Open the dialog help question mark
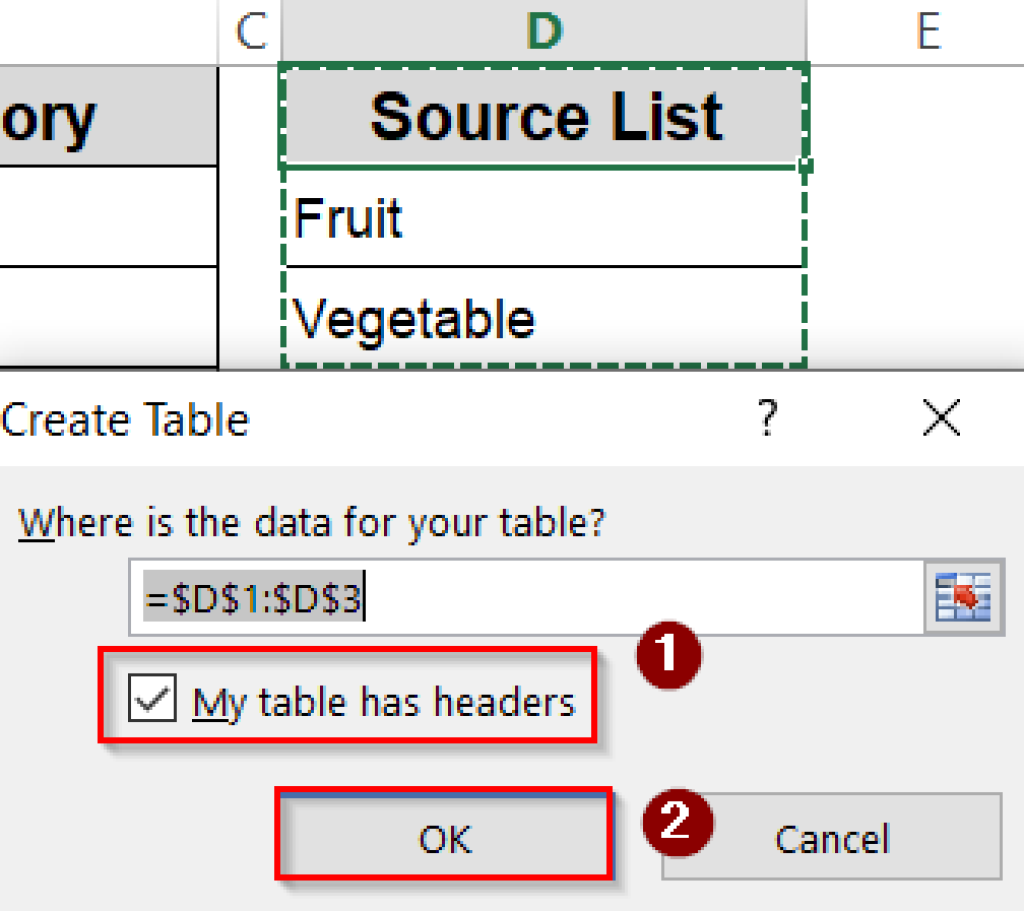This screenshot has height=911, width=1024. click(x=767, y=420)
